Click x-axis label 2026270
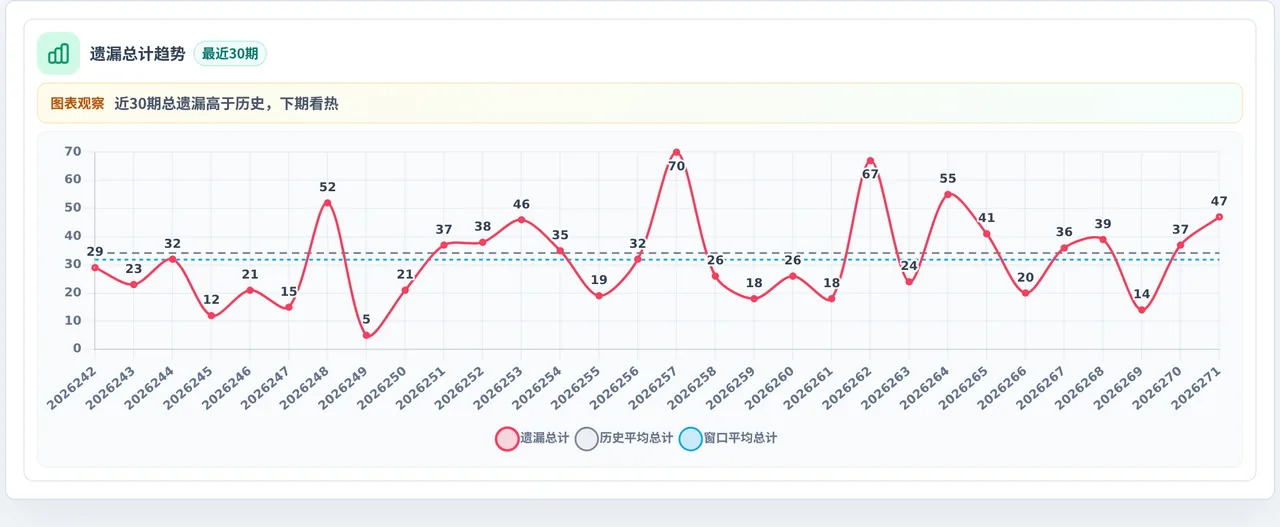 coord(1157,386)
